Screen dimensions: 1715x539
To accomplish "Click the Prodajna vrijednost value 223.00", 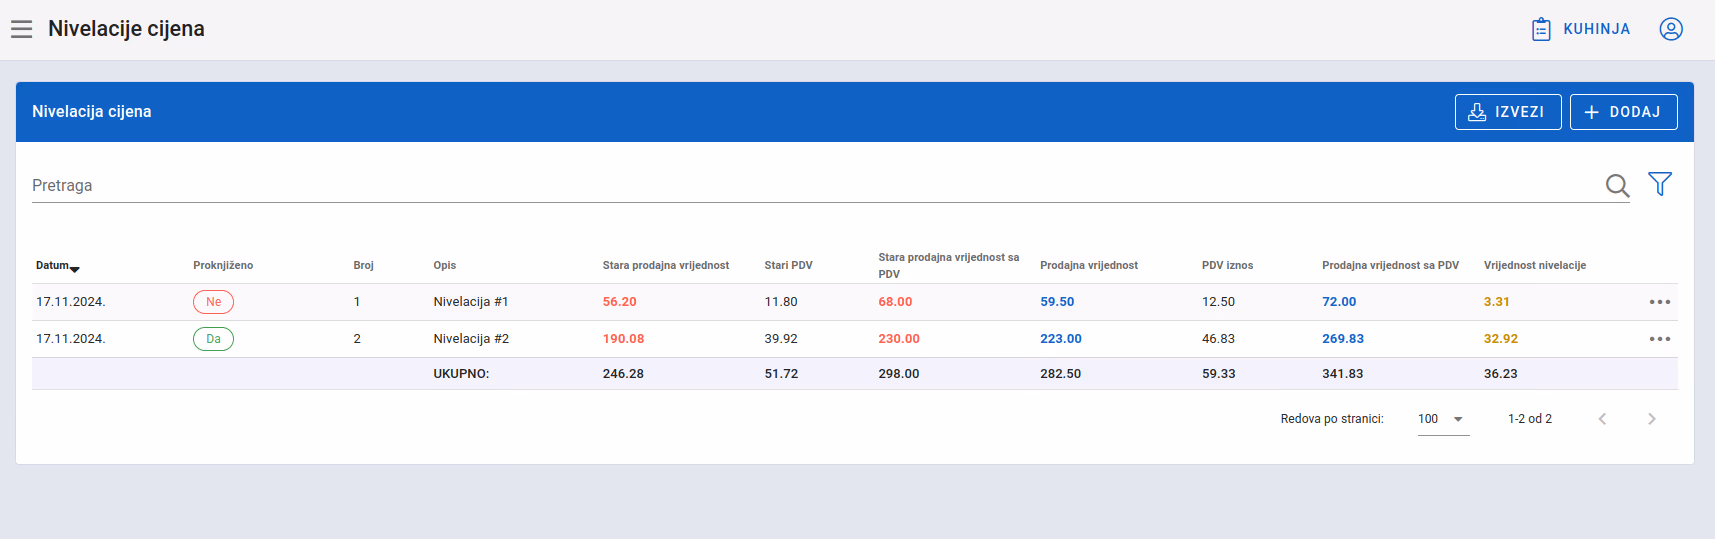I will pos(1061,339).
